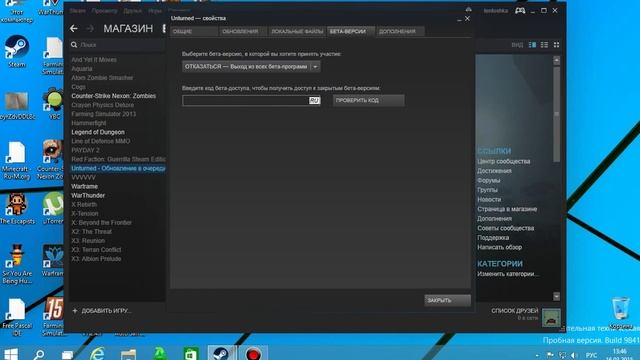
Task: Select WarThunder in the library list
Action: click(x=88, y=196)
